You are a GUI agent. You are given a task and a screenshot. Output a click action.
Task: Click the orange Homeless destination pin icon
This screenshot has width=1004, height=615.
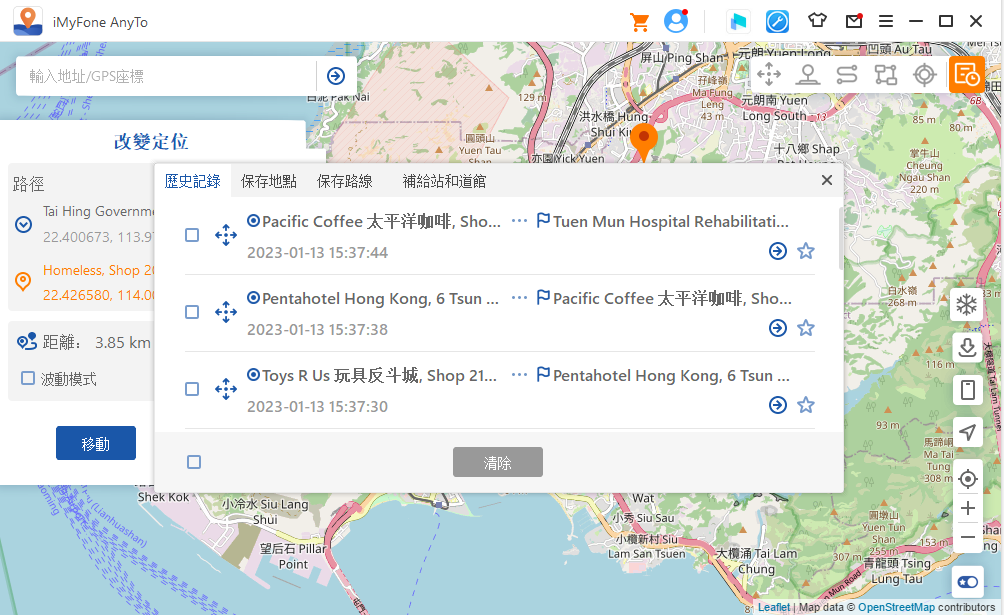pos(23,281)
